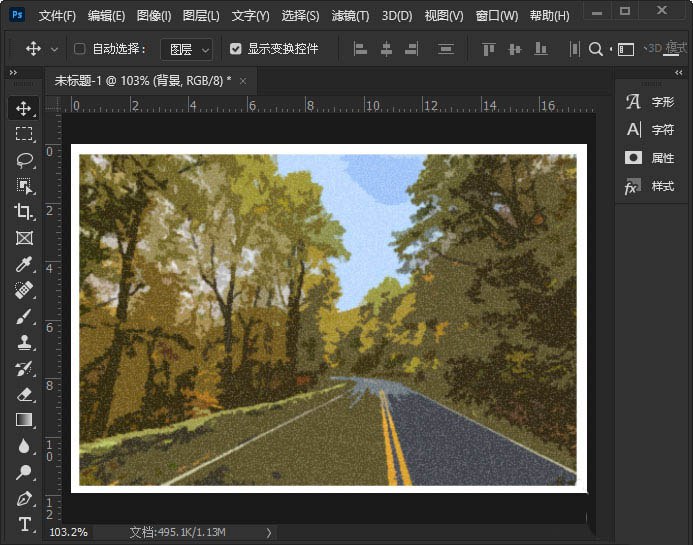
Task: Click the Photoshop Ps logo
Action: (17, 15)
